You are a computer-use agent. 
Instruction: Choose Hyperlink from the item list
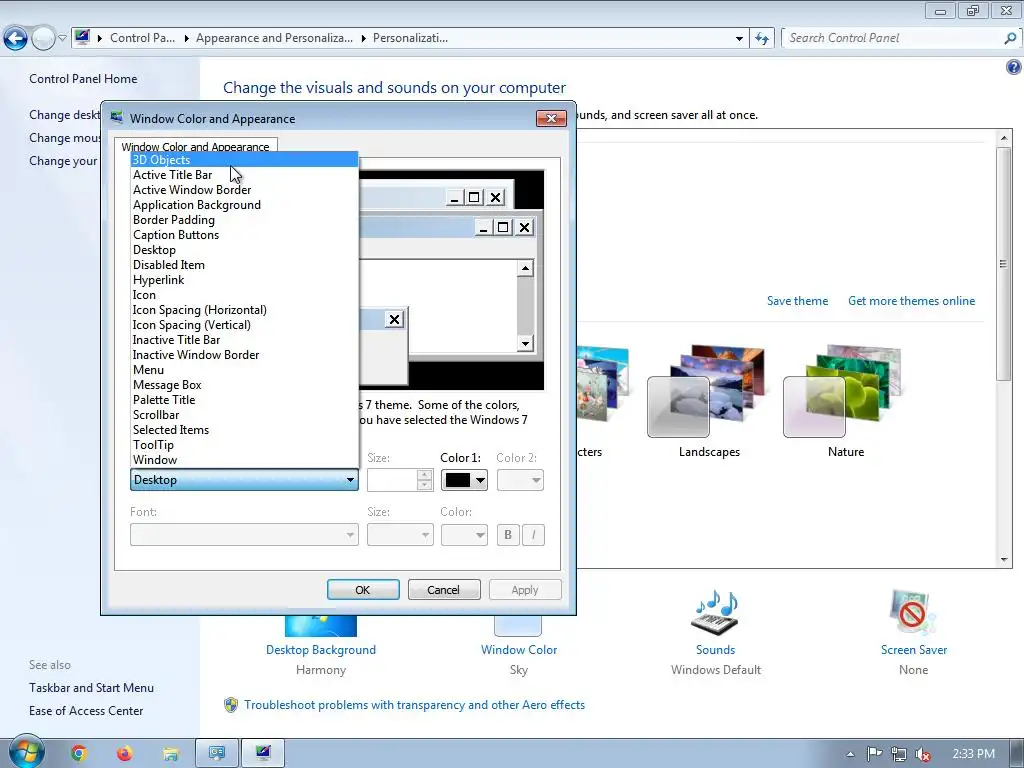pos(244,280)
